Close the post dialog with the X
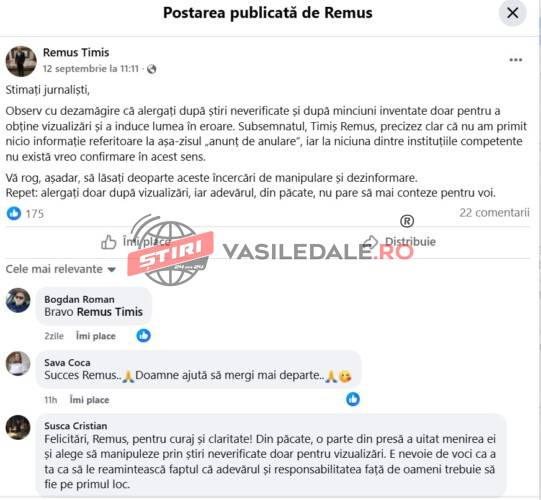The height and width of the screenshot is (500, 541). 512,13
